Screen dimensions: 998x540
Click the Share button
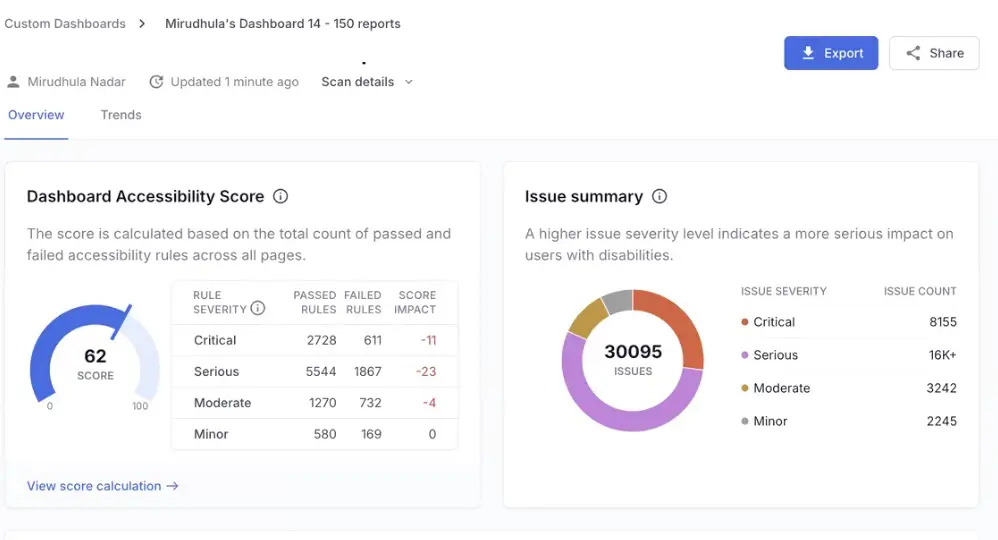934,53
